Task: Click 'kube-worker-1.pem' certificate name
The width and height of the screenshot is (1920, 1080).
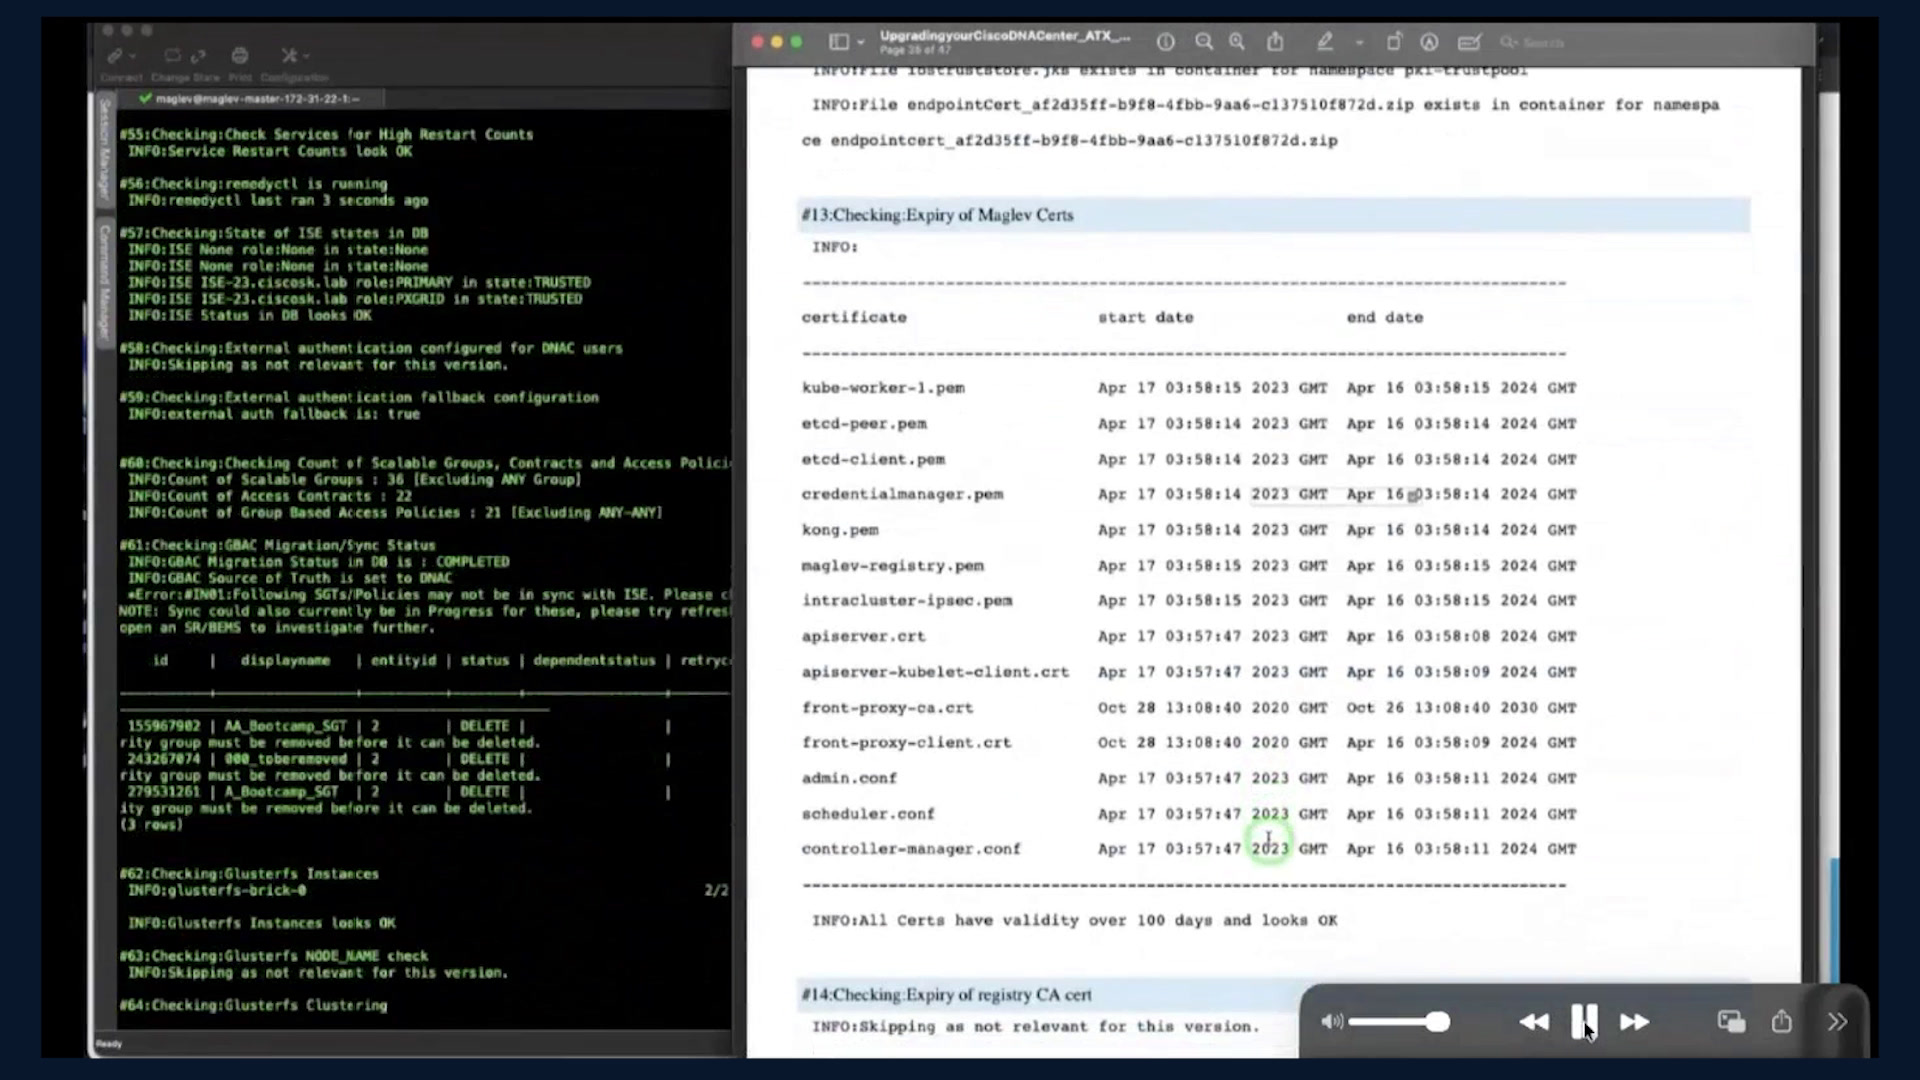Action: click(883, 388)
